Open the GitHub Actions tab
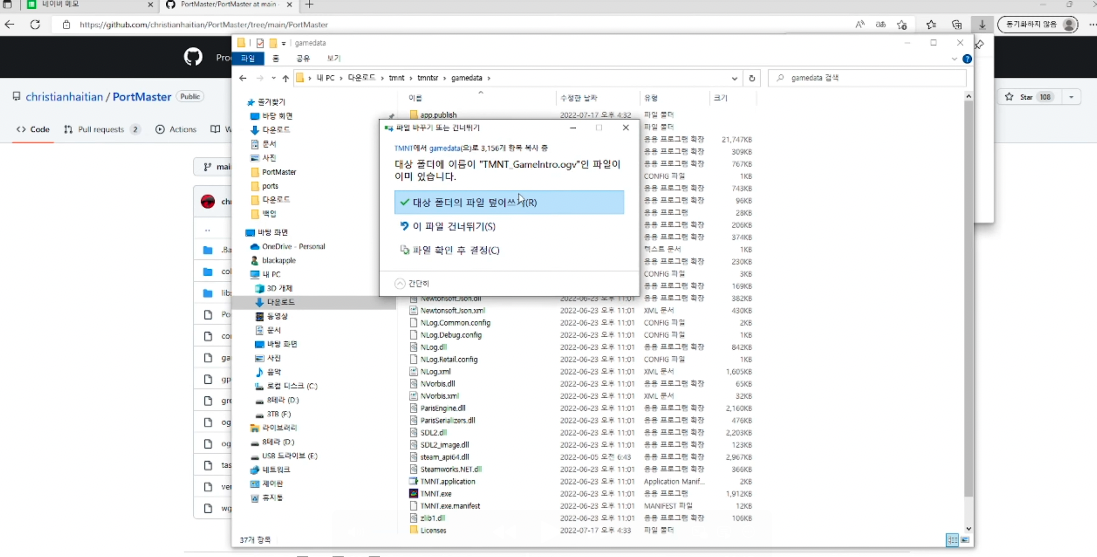1097x557 pixels. [176, 129]
